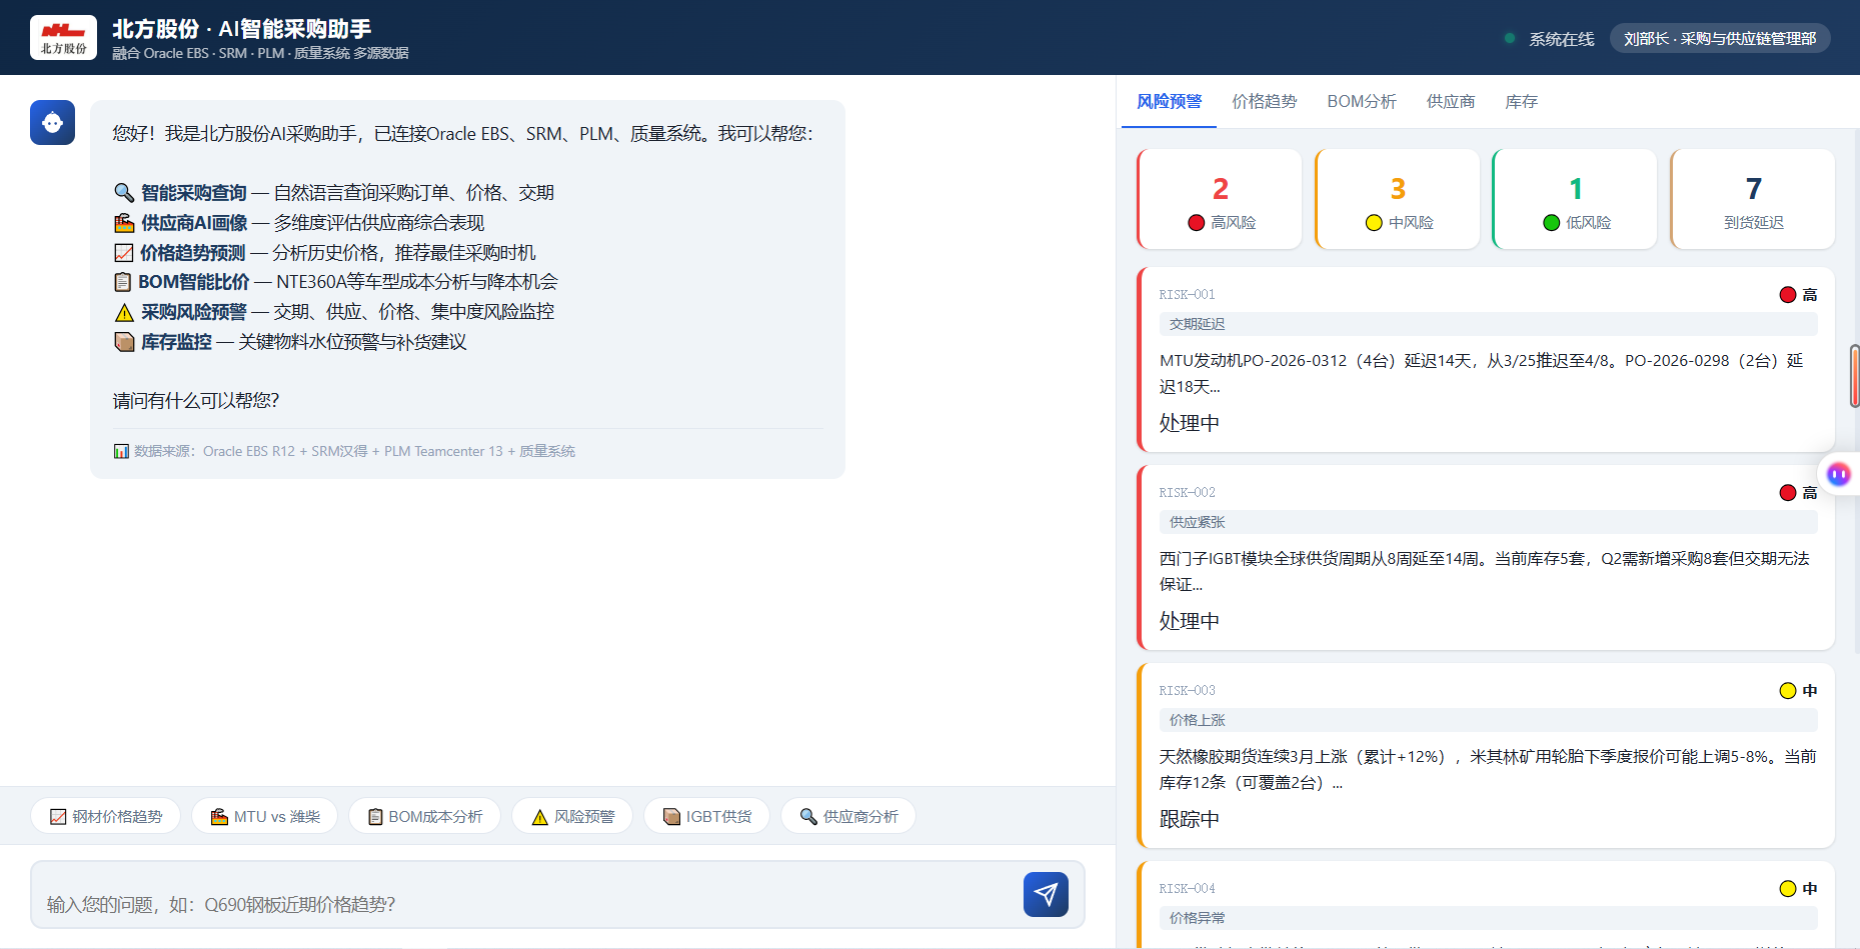1860x949 pixels.
Task: Click the floating purple assistant bubble icon
Action: click(x=1838, y=474)
